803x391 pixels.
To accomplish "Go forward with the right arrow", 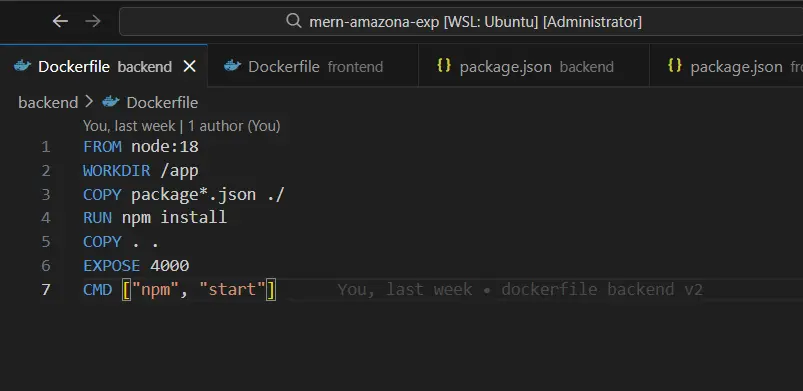I will click(93, 22).
